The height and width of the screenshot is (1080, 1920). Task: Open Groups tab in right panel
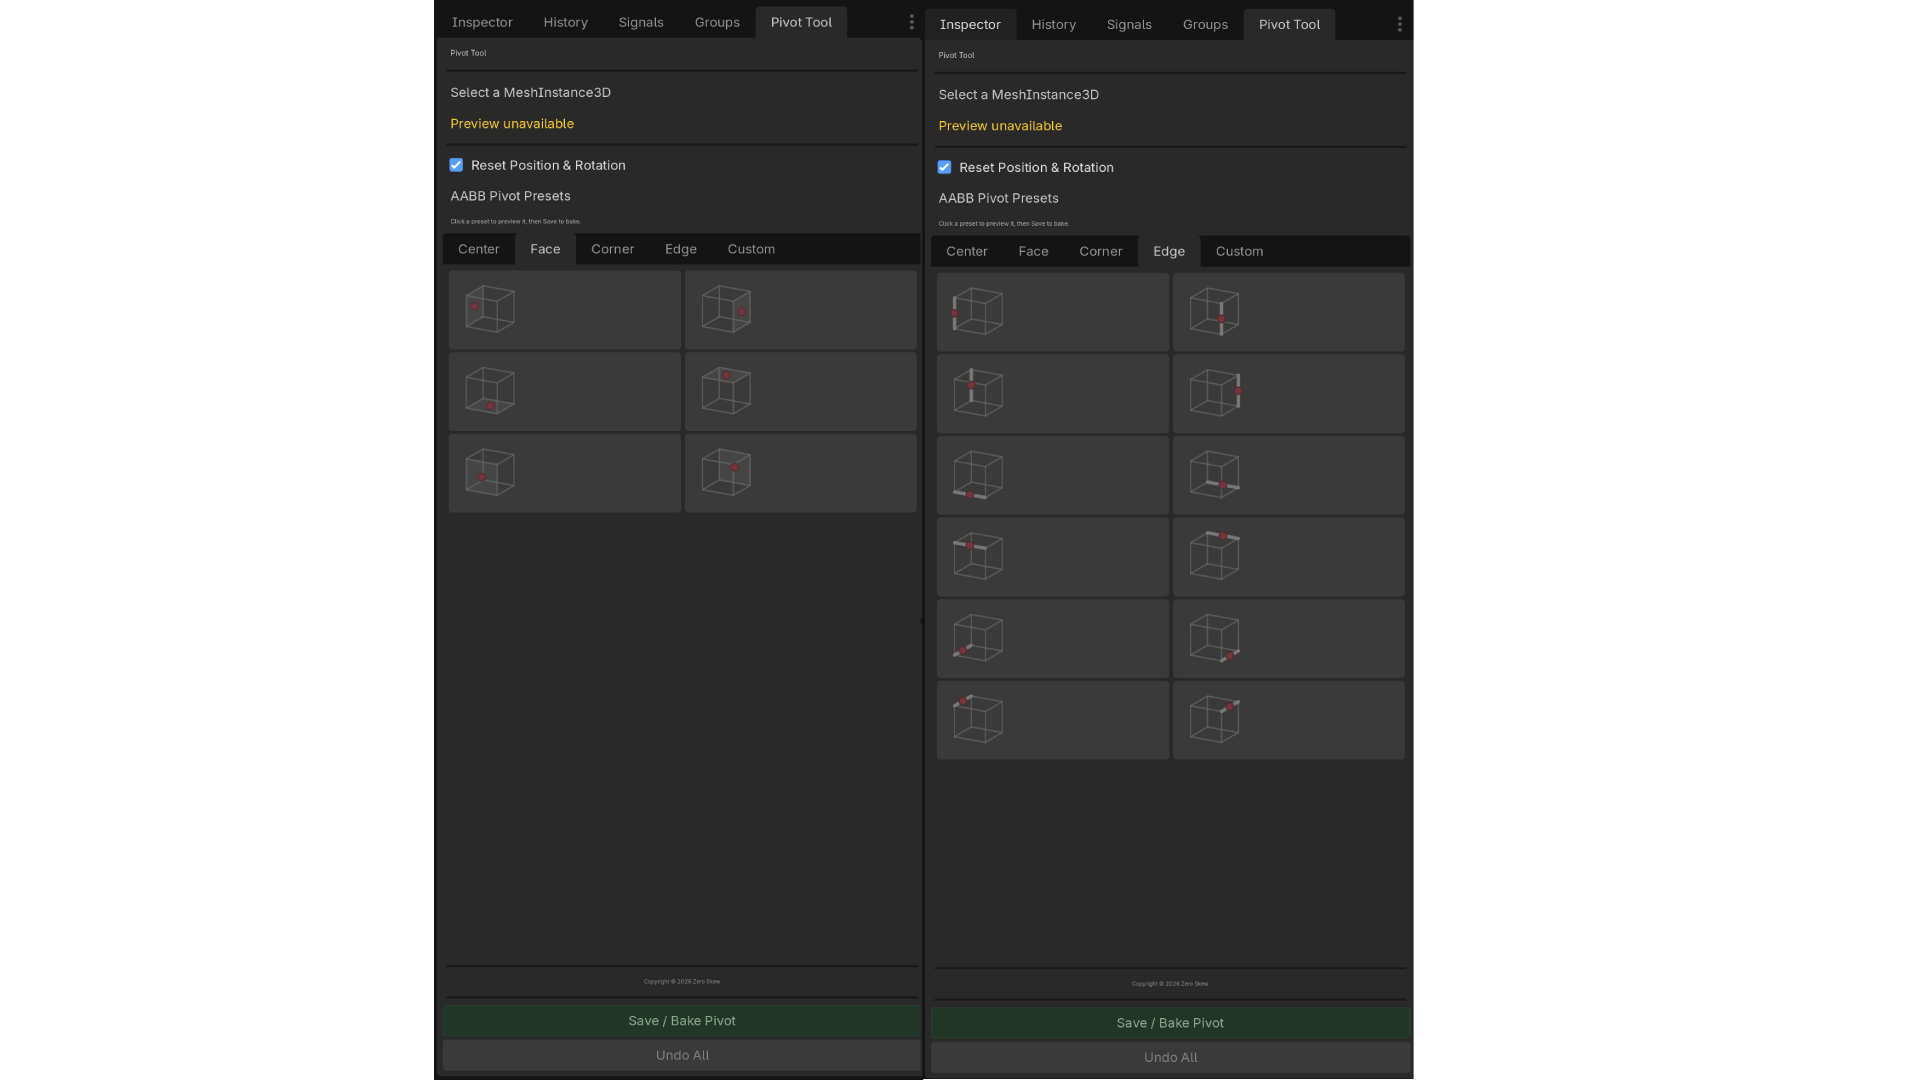point(1205,24)
